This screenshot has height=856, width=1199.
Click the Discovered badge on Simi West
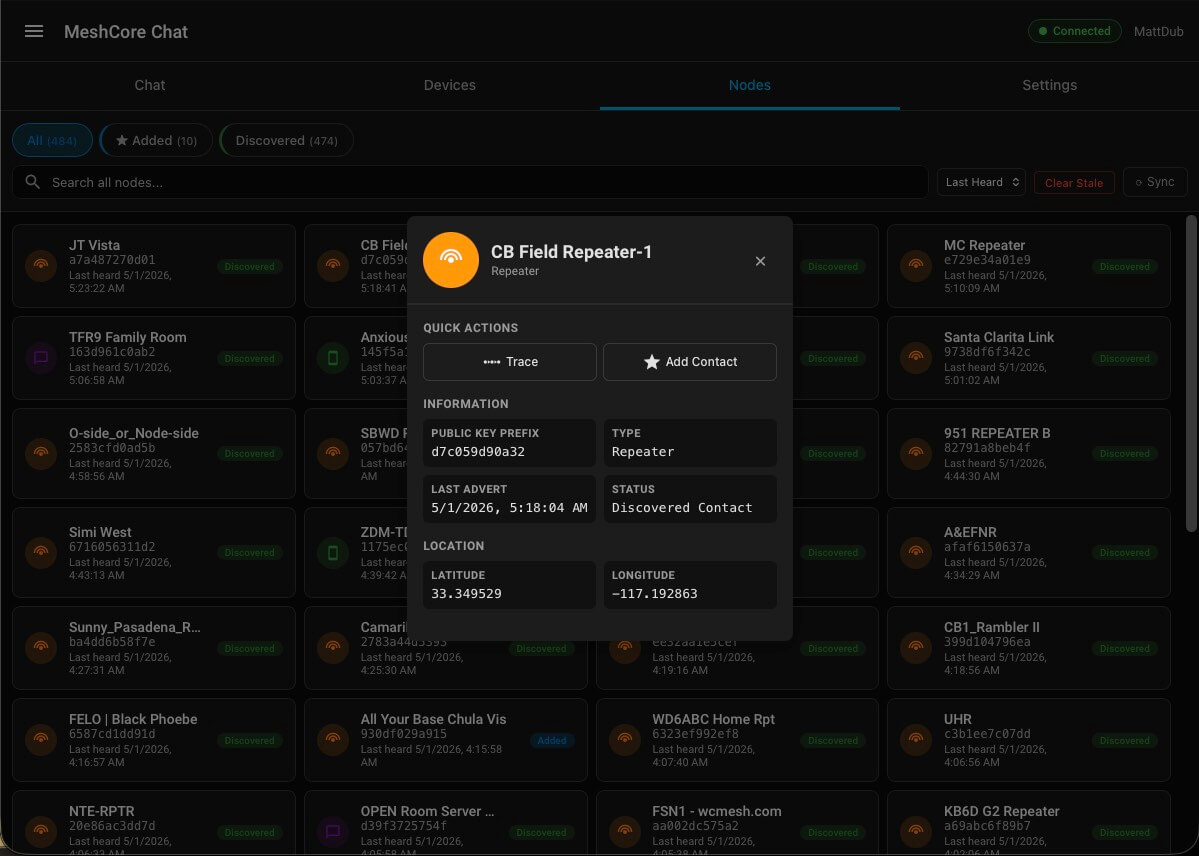249,552
